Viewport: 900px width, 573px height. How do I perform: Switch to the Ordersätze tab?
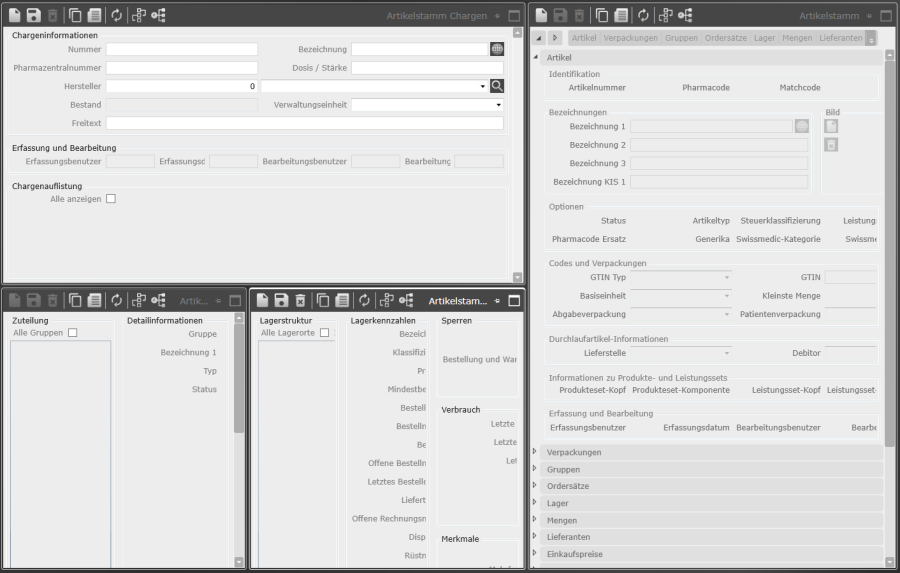pyautogui.click(x=724, y=38)
